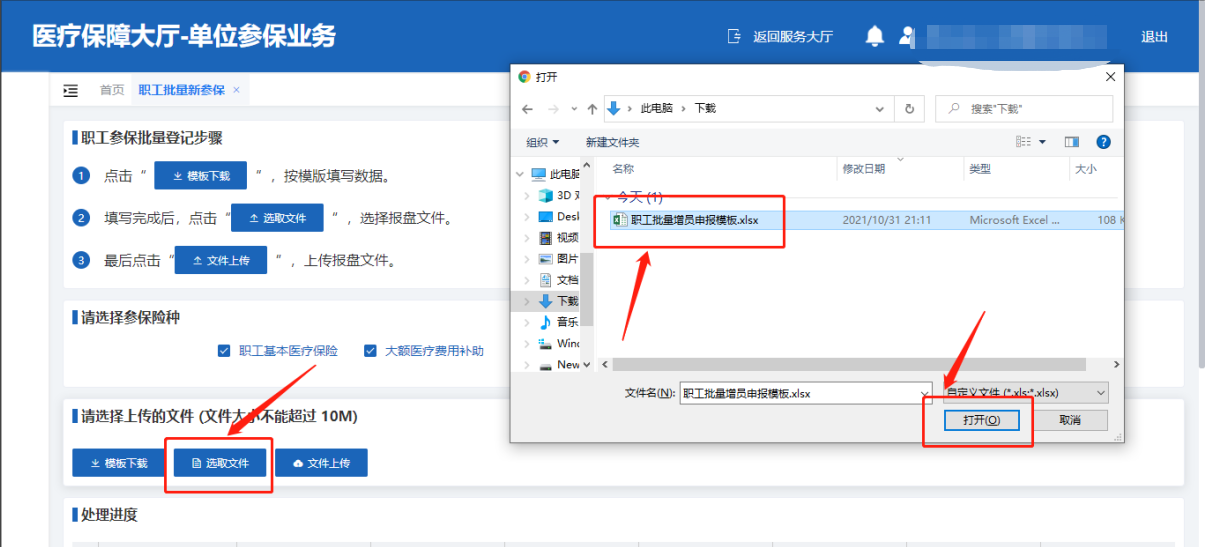
Task: Close the Open file dialog
Action: pos(1109,76)
